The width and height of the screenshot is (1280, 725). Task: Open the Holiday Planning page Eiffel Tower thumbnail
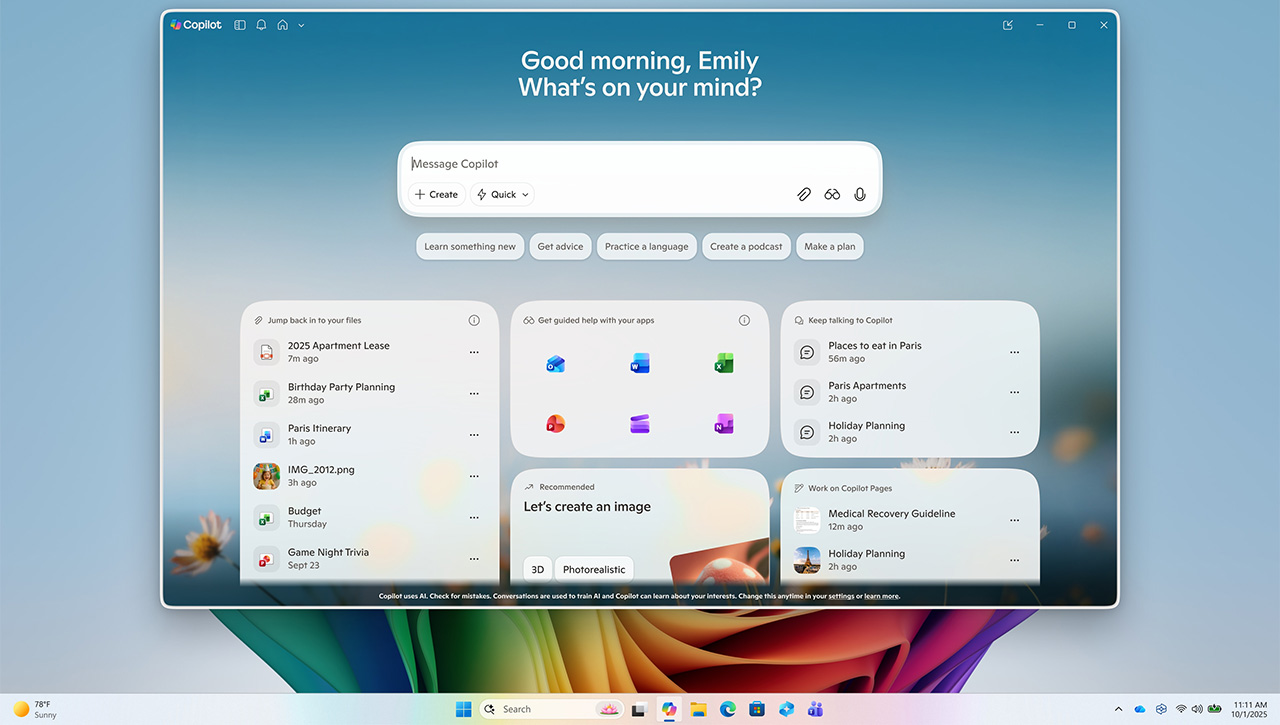point(807,560)
